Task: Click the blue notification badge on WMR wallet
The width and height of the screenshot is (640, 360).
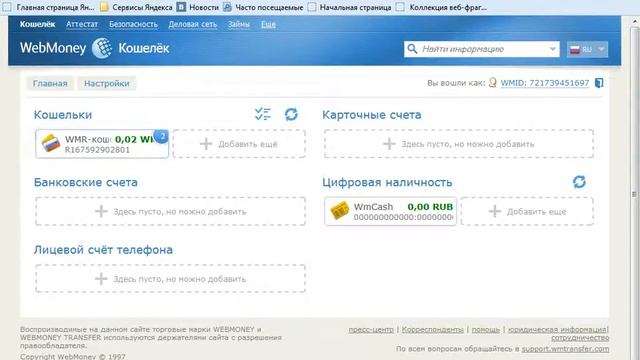Action: pos(161,136)
